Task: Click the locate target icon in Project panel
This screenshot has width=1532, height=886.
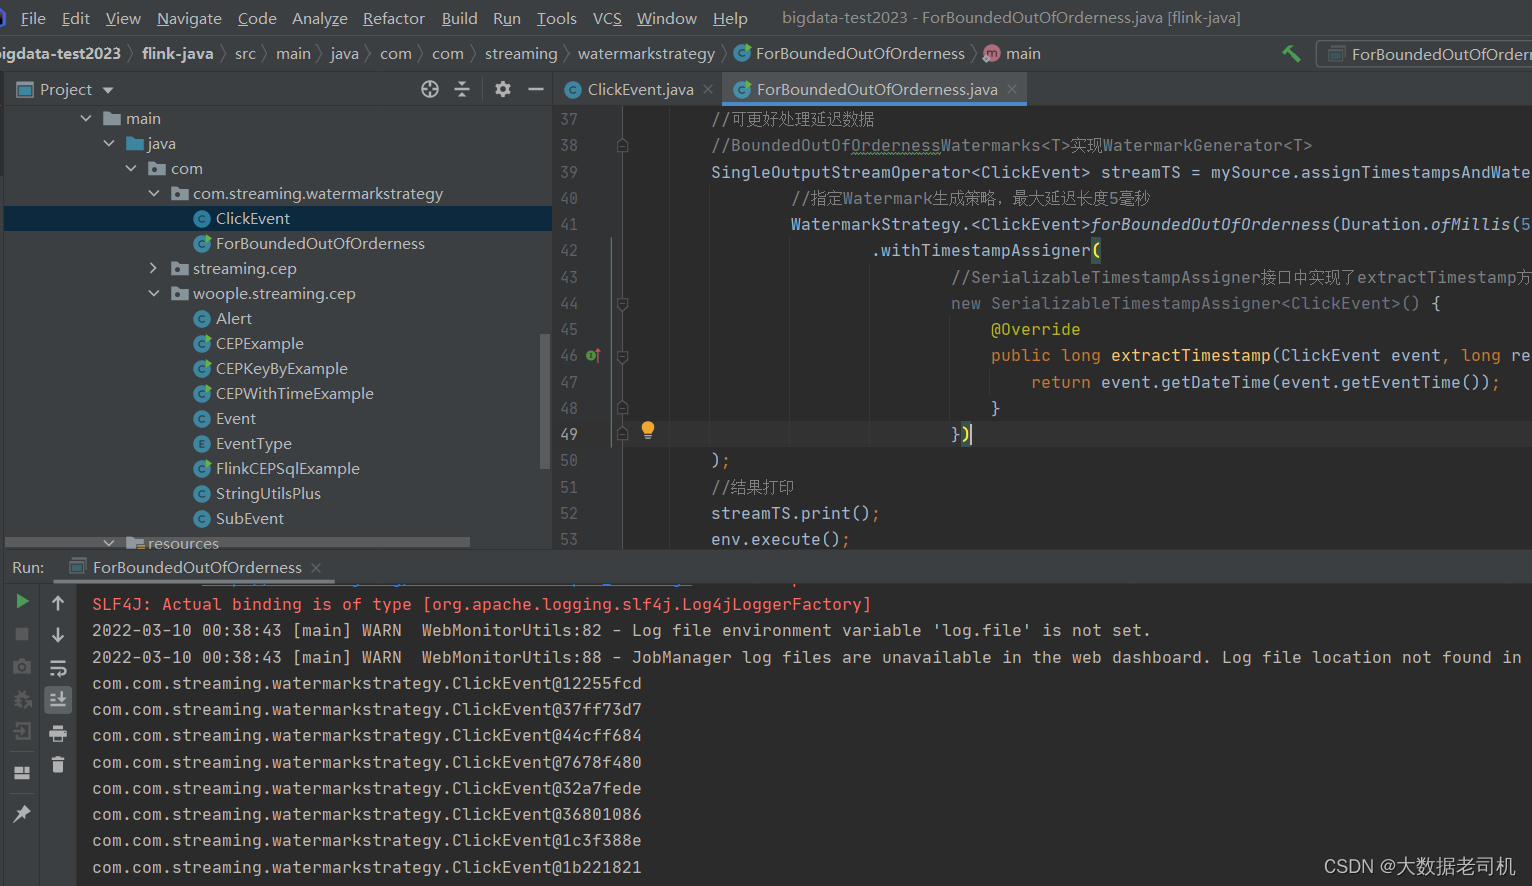Action: pyautogui.click(x=430, y=89)
